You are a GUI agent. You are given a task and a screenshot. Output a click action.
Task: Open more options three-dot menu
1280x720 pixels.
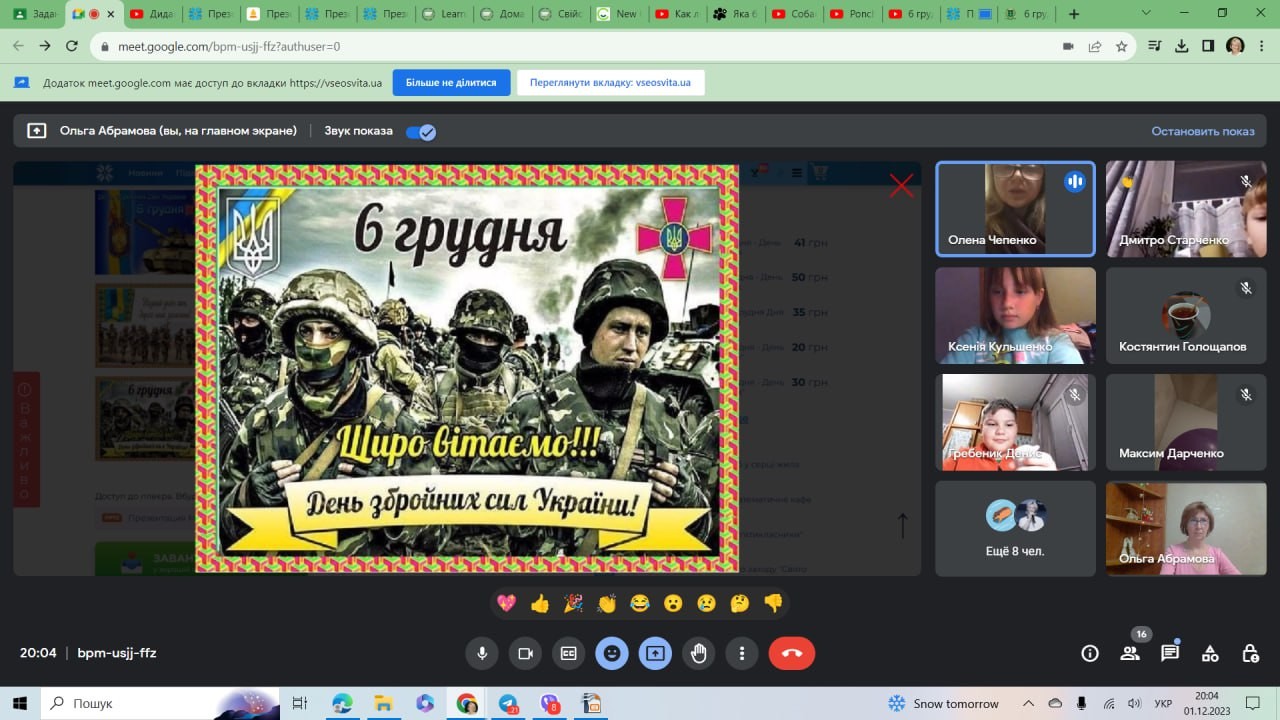pyautogui.click(x=741, y=653)
